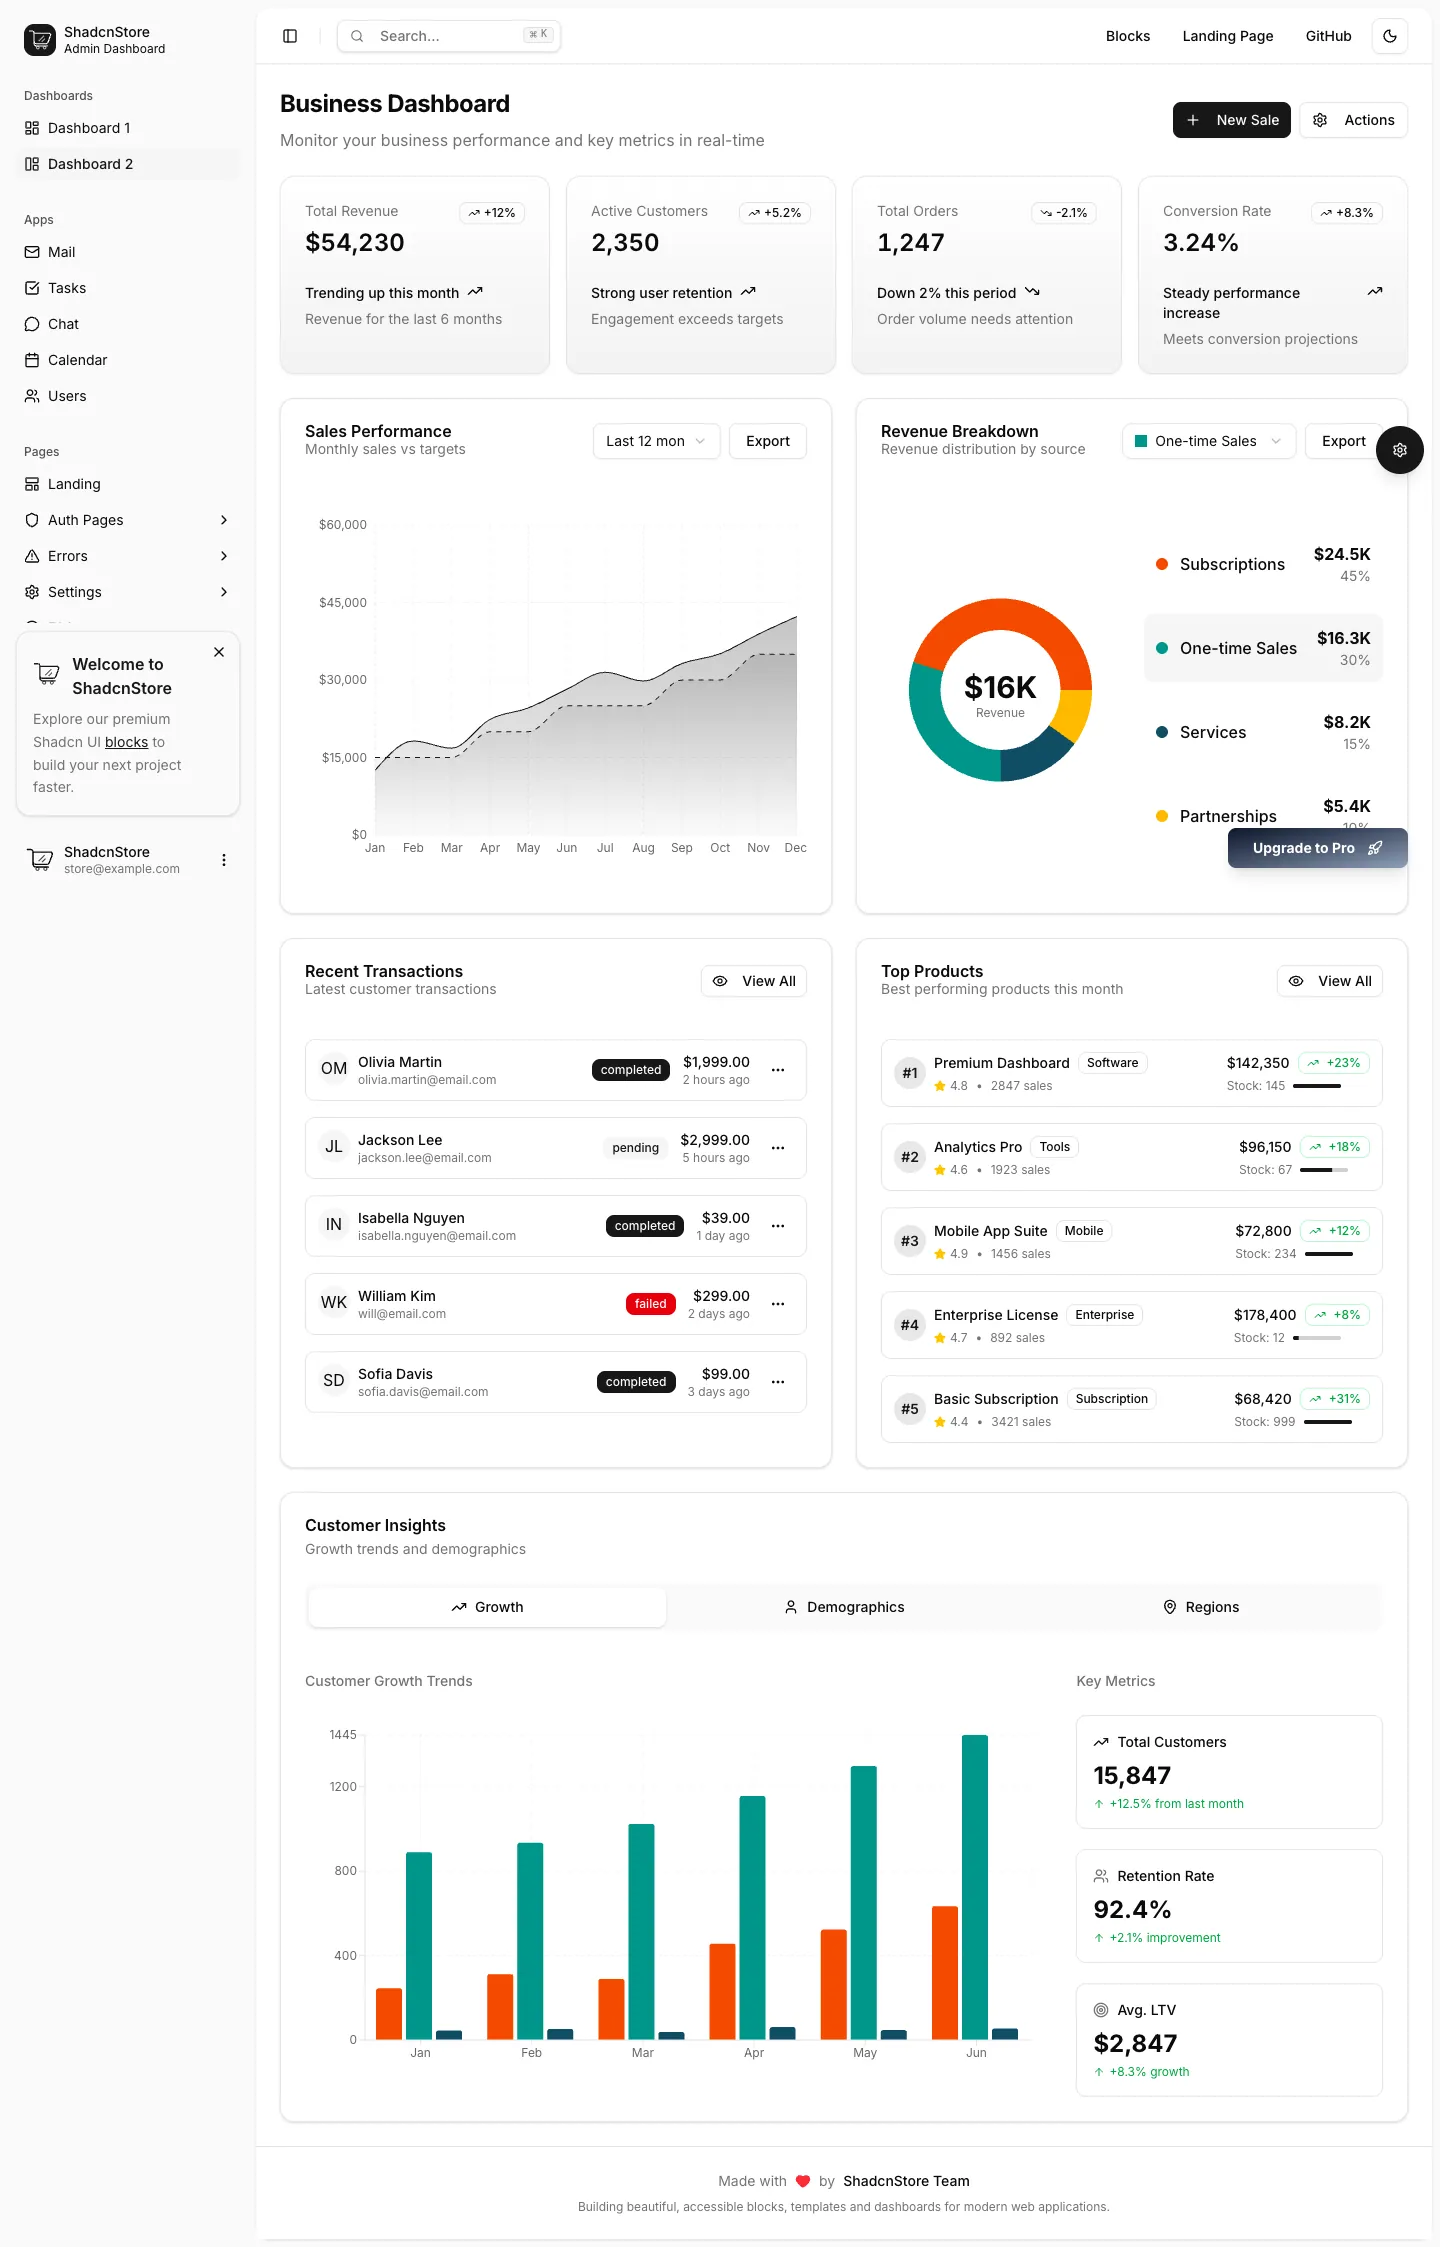
Task: Open account options beside store@example.com
Action: 224,860
